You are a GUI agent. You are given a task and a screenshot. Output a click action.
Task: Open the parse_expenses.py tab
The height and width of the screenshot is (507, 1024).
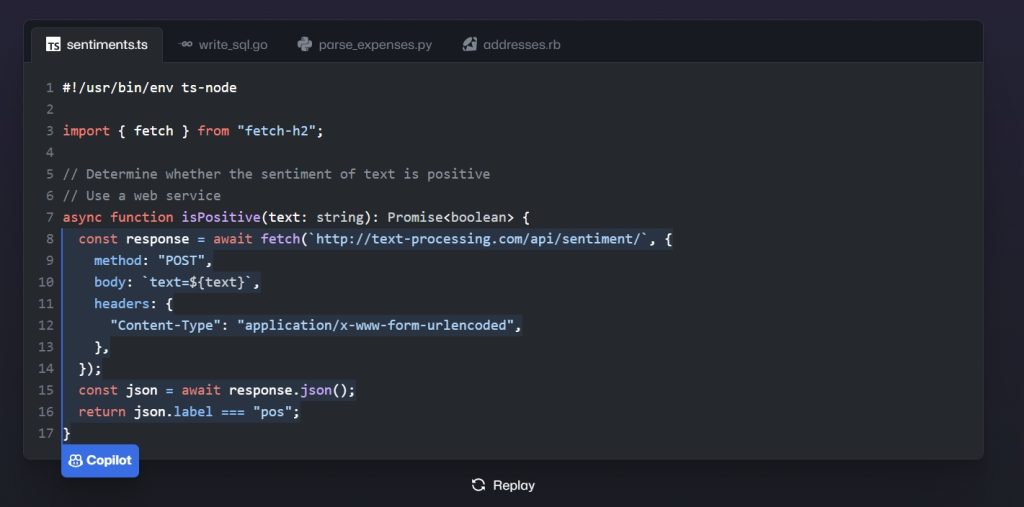click(x=364, y=45)
